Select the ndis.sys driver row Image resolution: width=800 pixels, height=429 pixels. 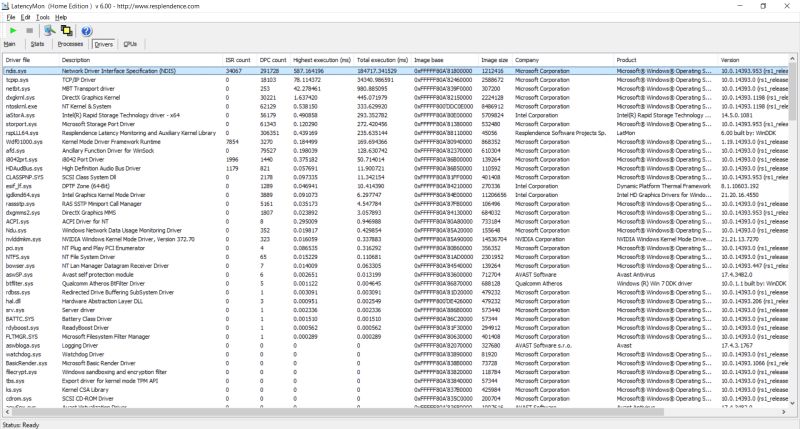point(396,71)
